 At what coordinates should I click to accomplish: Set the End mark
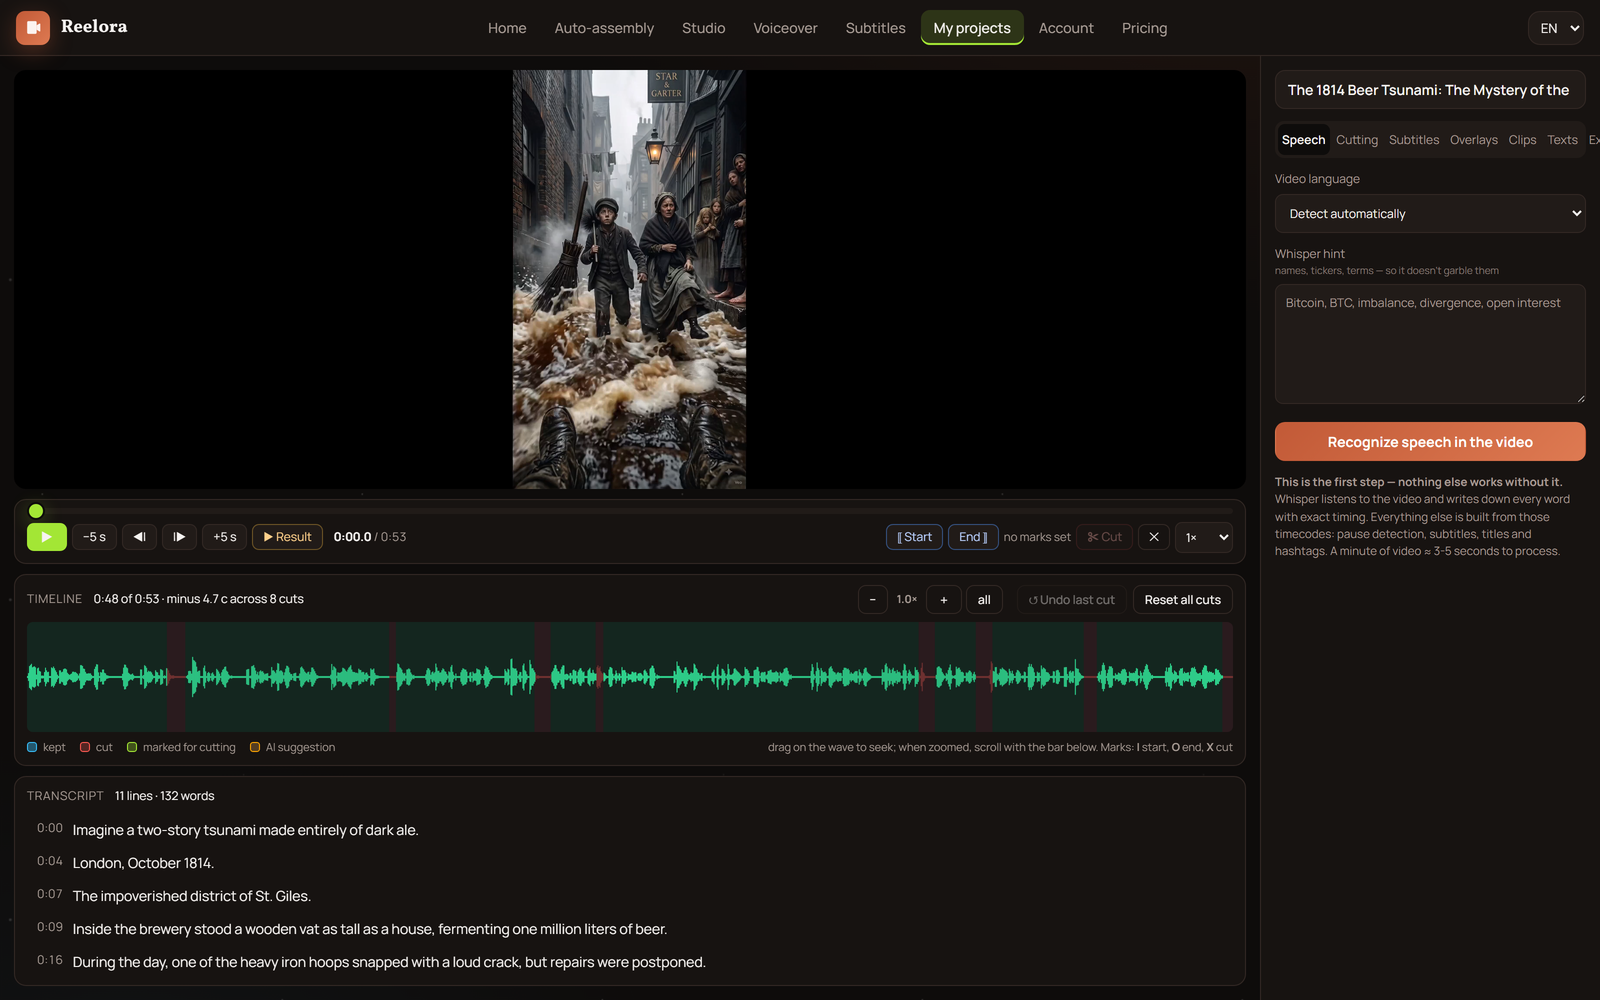pyautogui.click(x=973, y=537)
